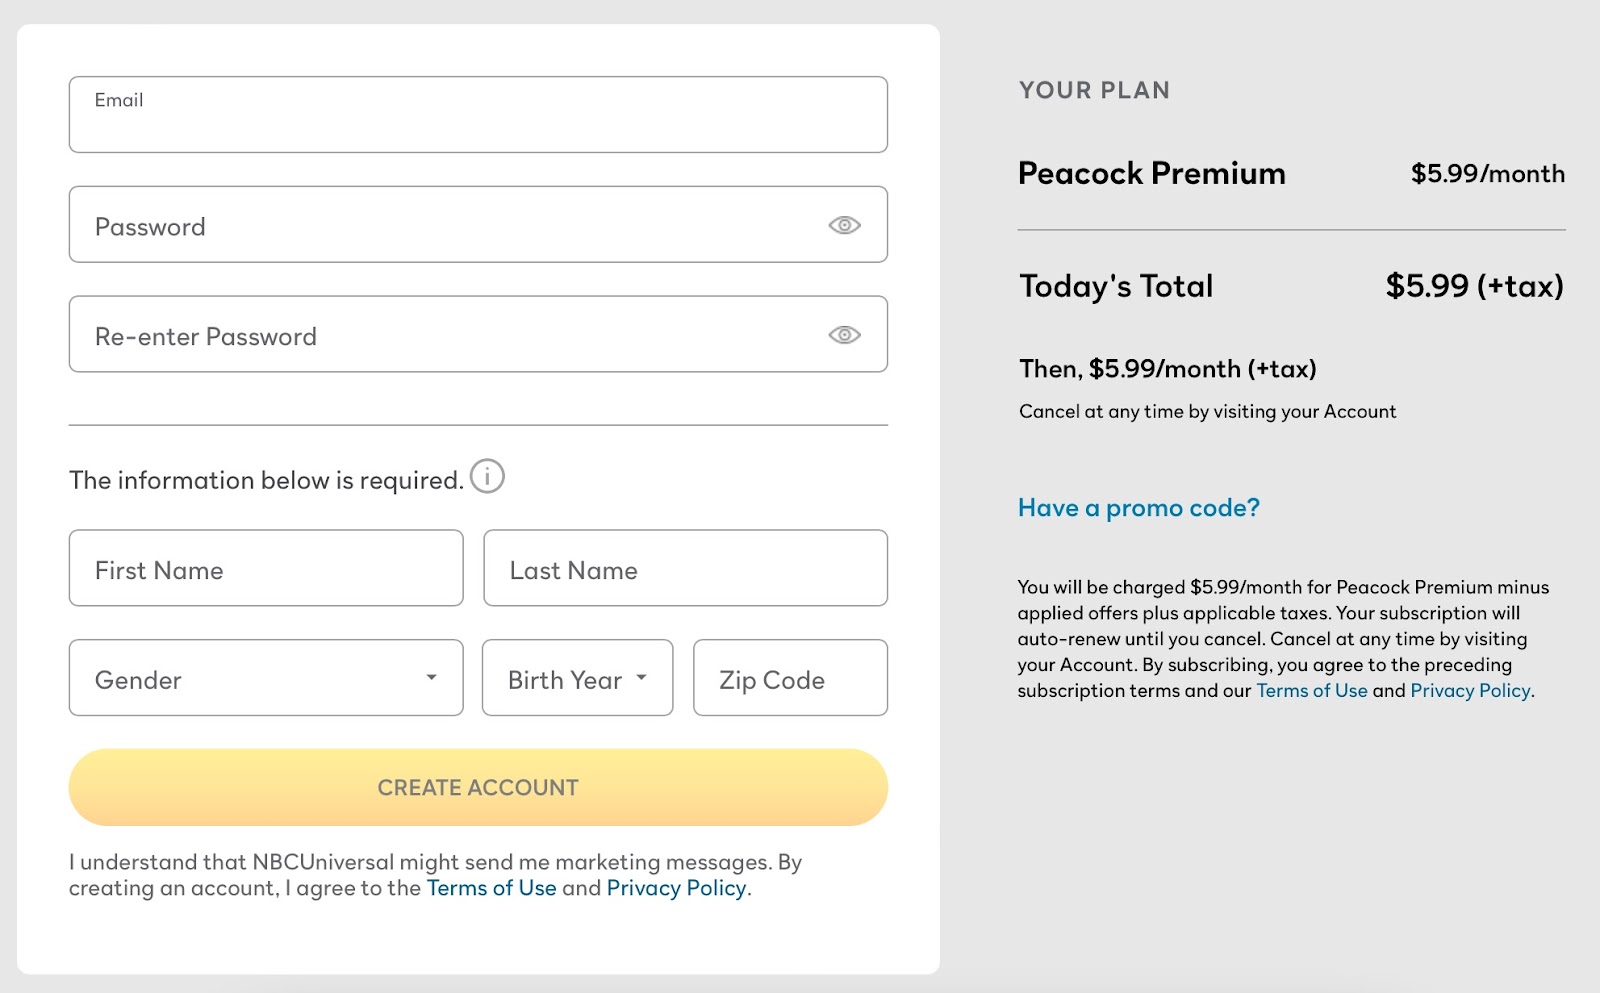Click the Today's Total price amount
The height and width of the screenshot is (993, 1600).
pyautogui.click(x=1474, y=287)
